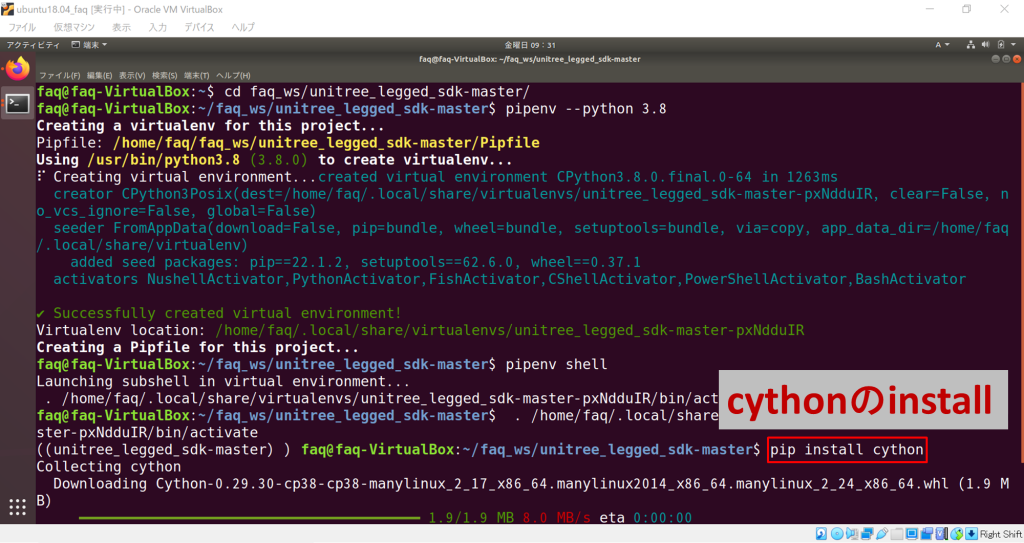Click the VirtualBox window title icon
The width and height of the screenshot is (1024, 543).
(7, 9)
